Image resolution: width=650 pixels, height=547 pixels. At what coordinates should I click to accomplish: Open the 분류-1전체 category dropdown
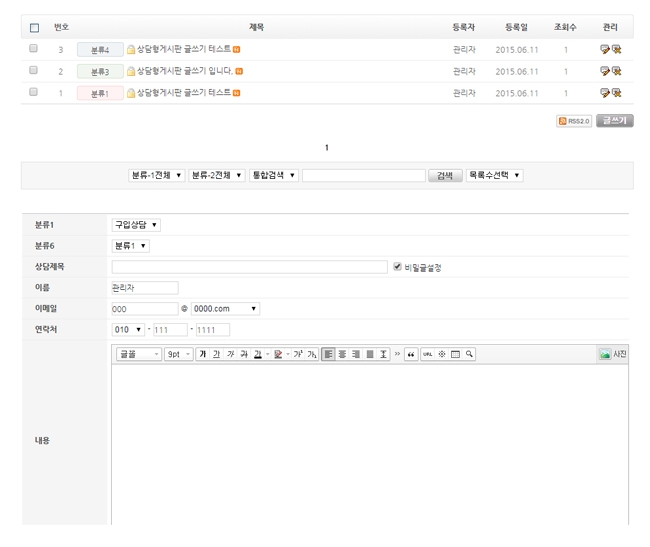(156, 175)
